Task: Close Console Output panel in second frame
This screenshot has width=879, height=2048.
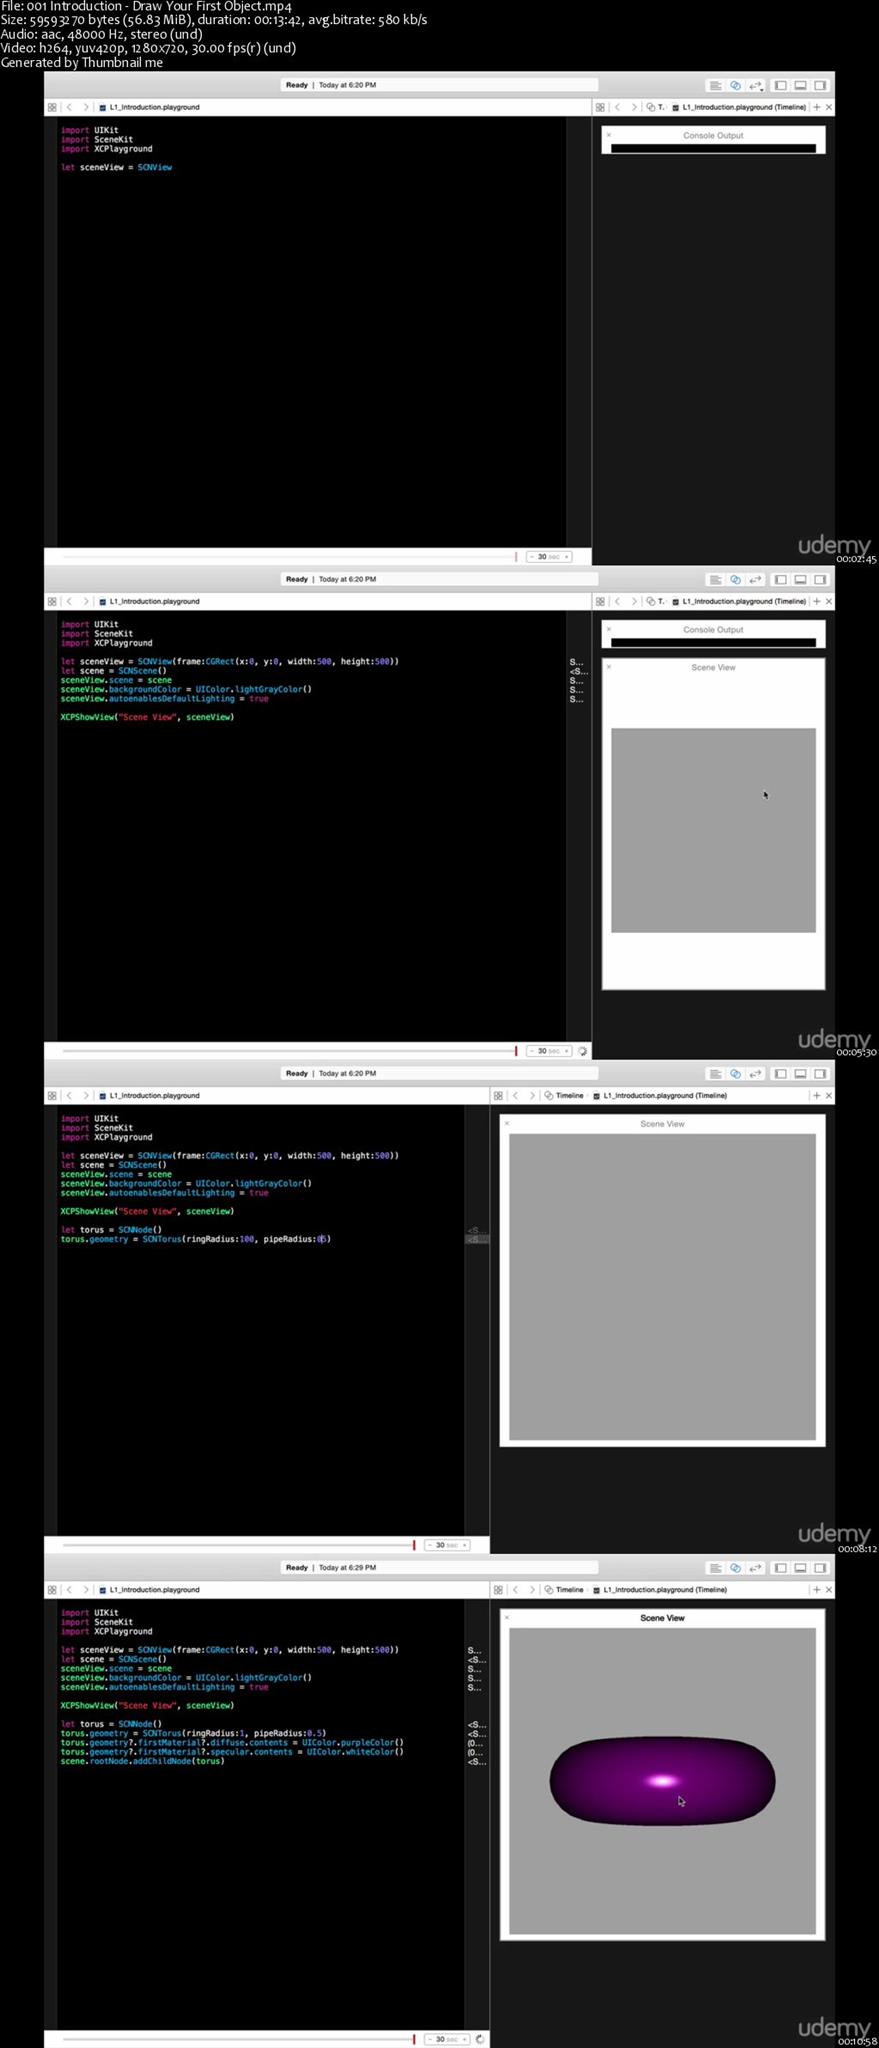Action: pos(608,629)
